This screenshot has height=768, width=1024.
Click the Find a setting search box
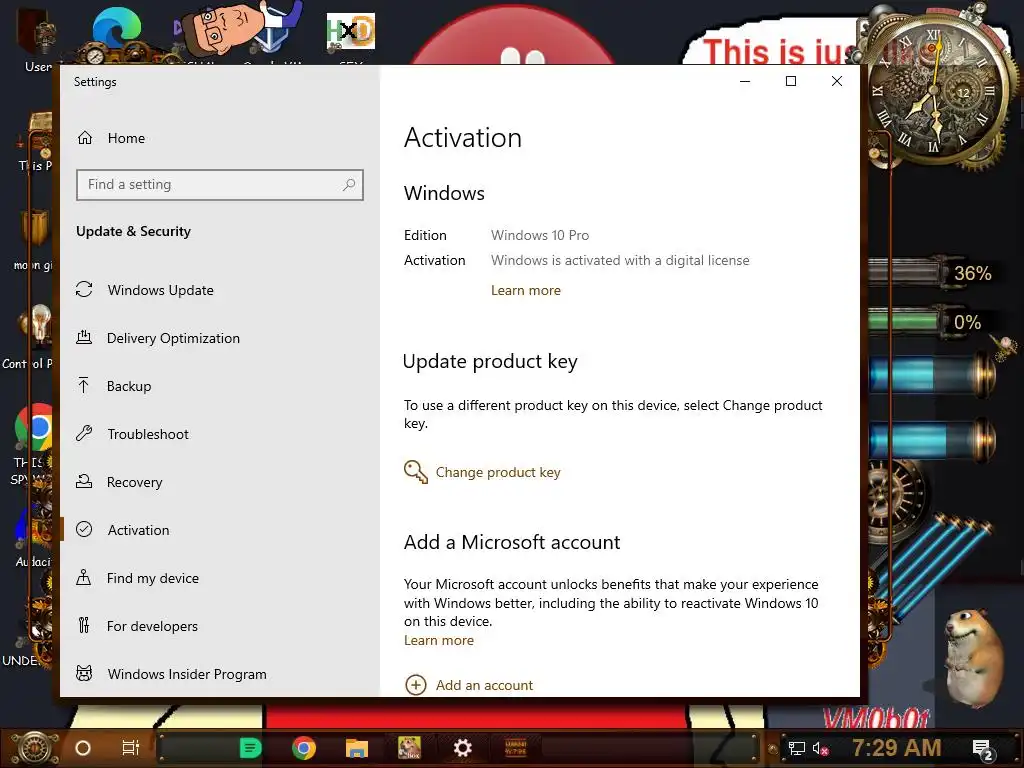pos(219,185)
